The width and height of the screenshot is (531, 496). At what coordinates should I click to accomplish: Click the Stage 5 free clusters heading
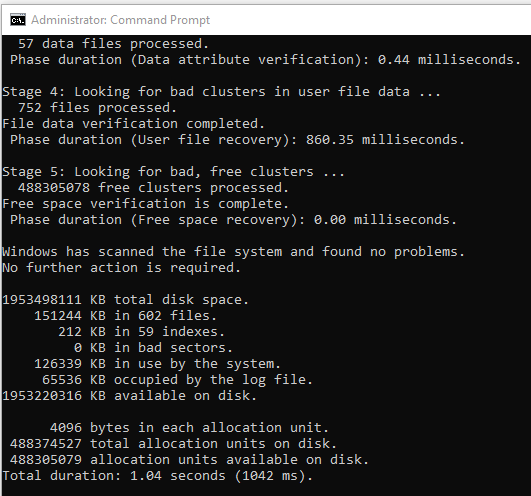click(173, 172)
